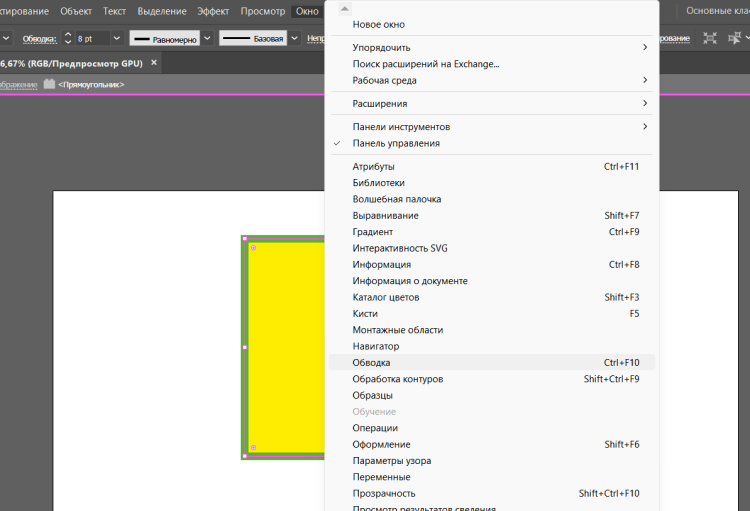750x511 pixels.
Task: Open the Просмотр menu
Action: coord(263,11)
